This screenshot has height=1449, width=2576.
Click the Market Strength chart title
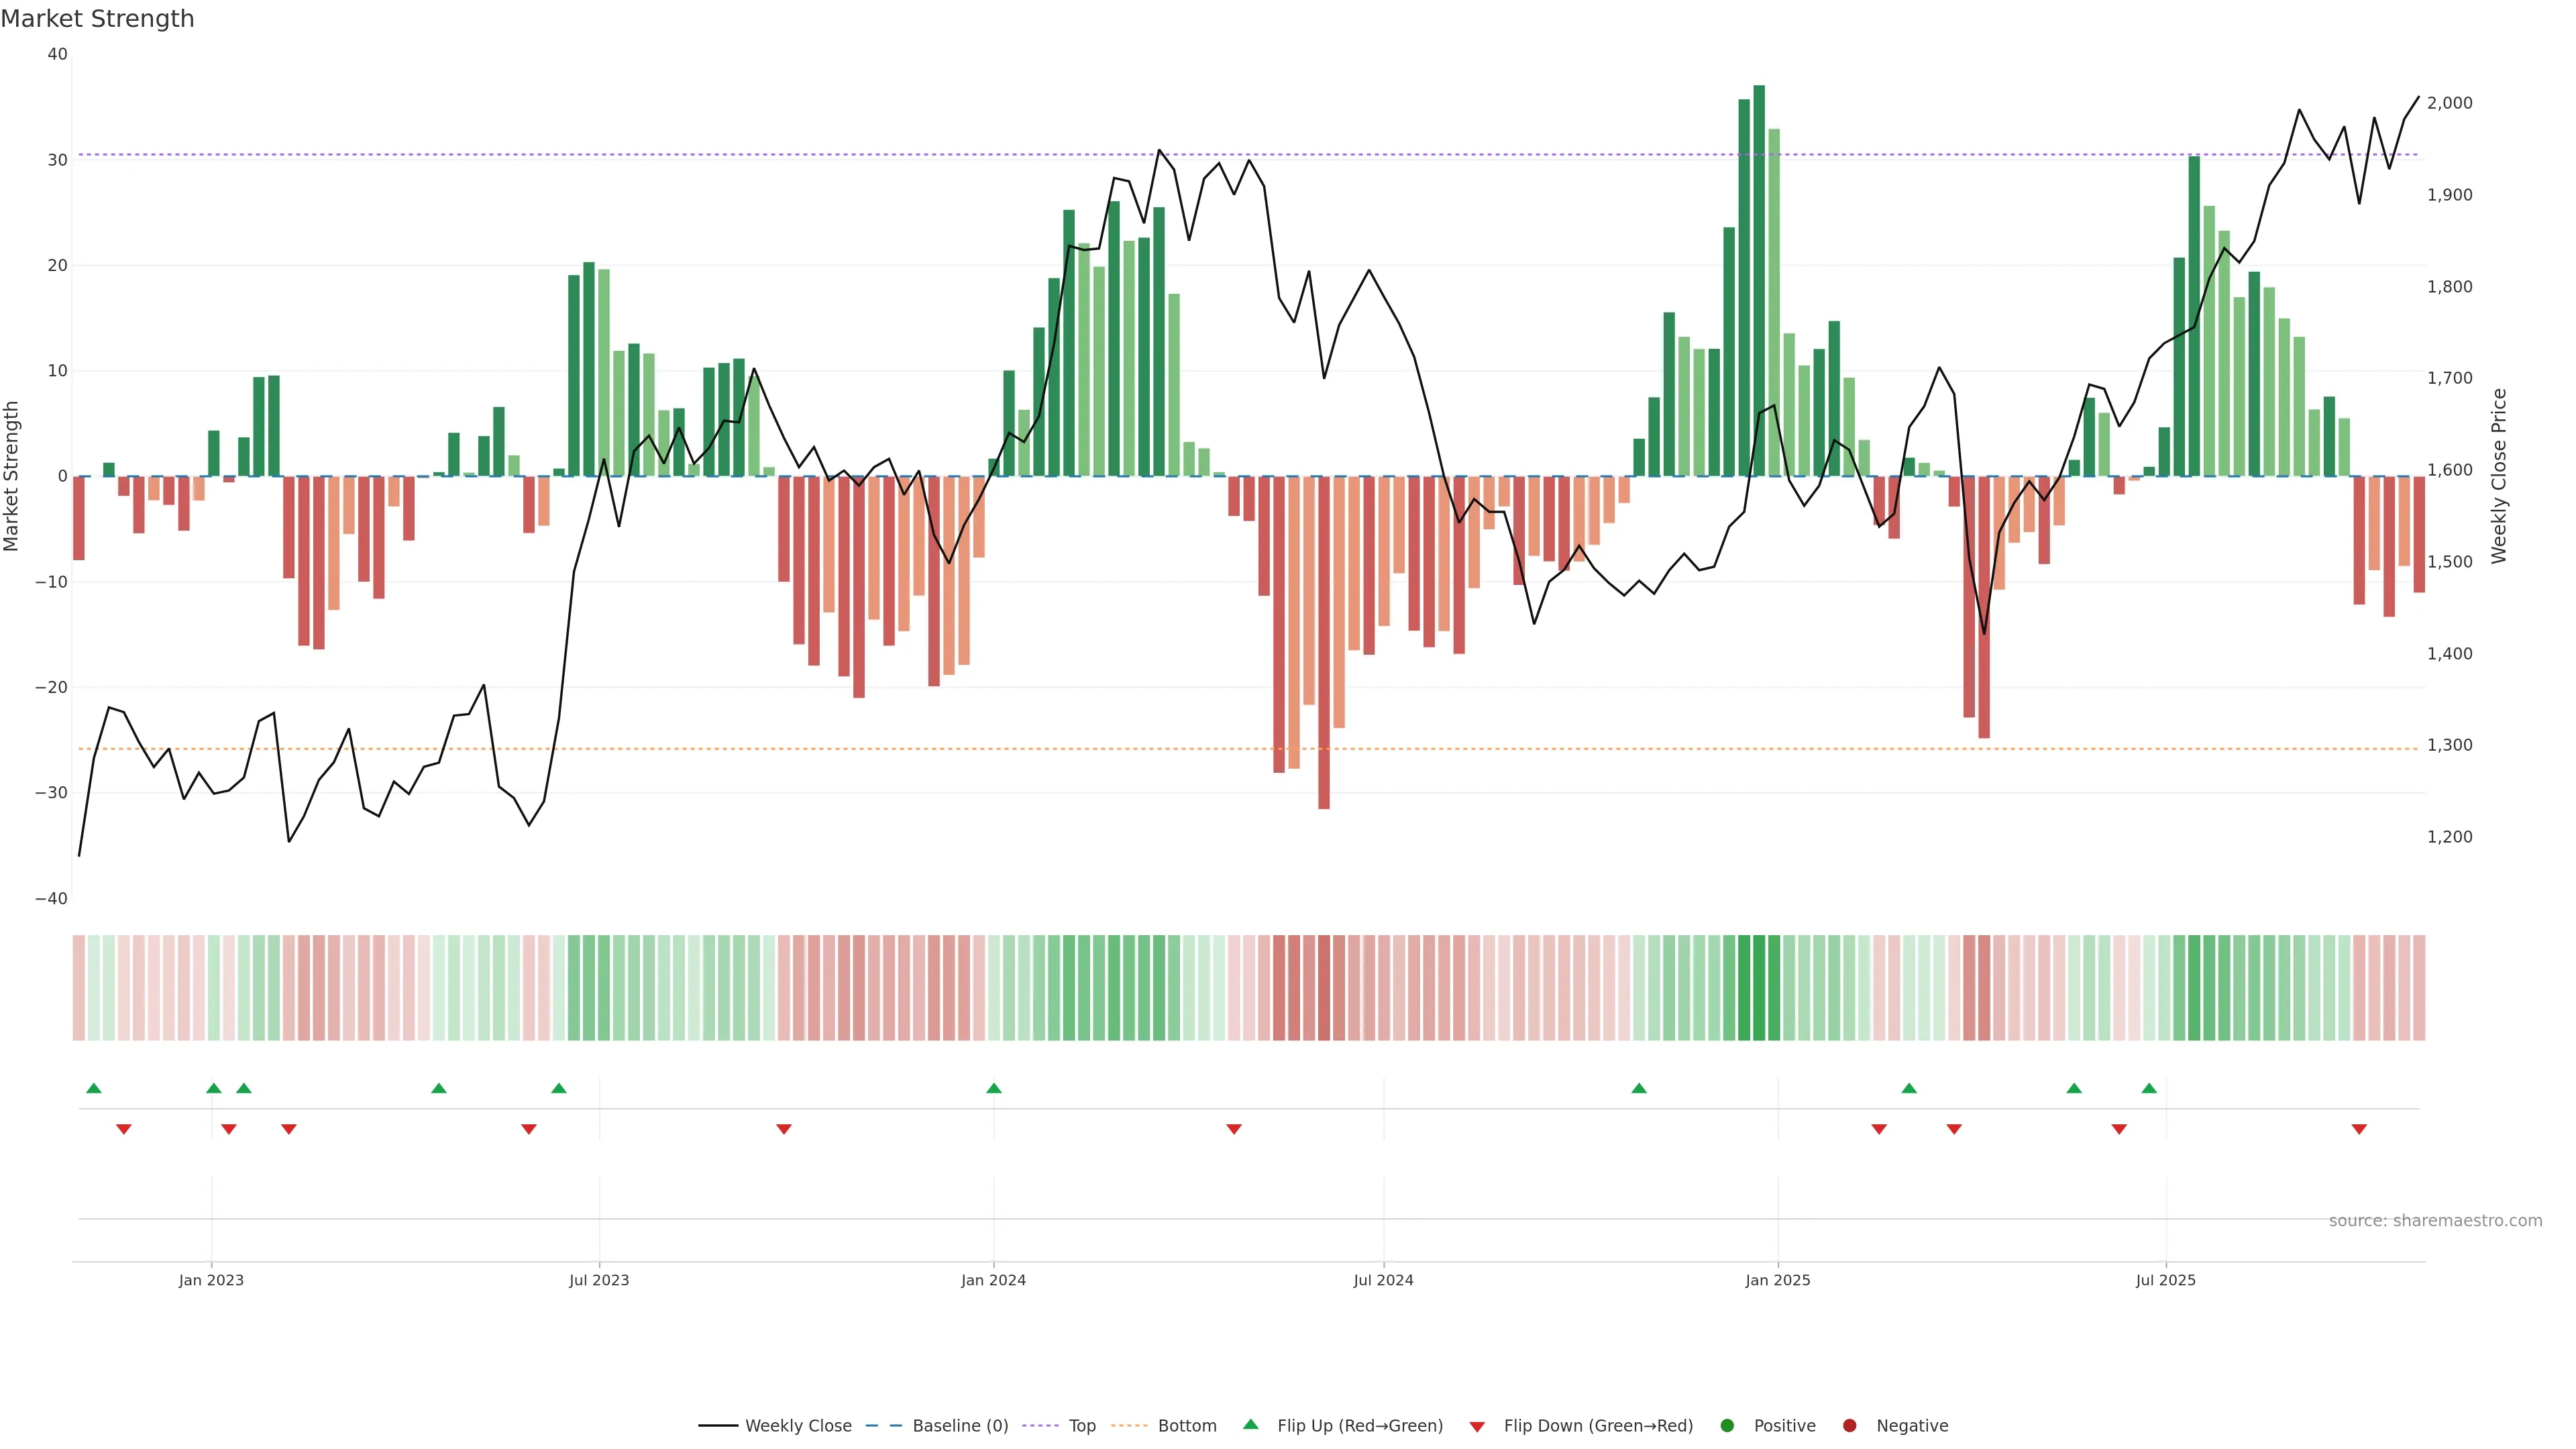point(97,19)
